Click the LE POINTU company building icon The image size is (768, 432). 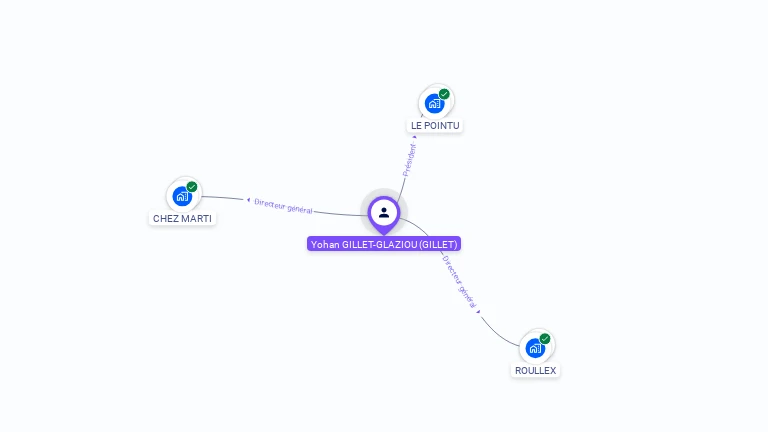[x=434, y=103]
